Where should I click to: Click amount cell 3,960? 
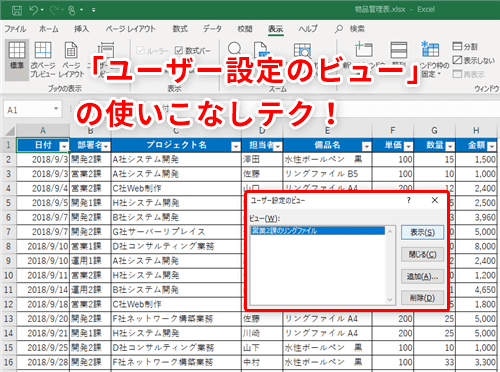point(476,217)
